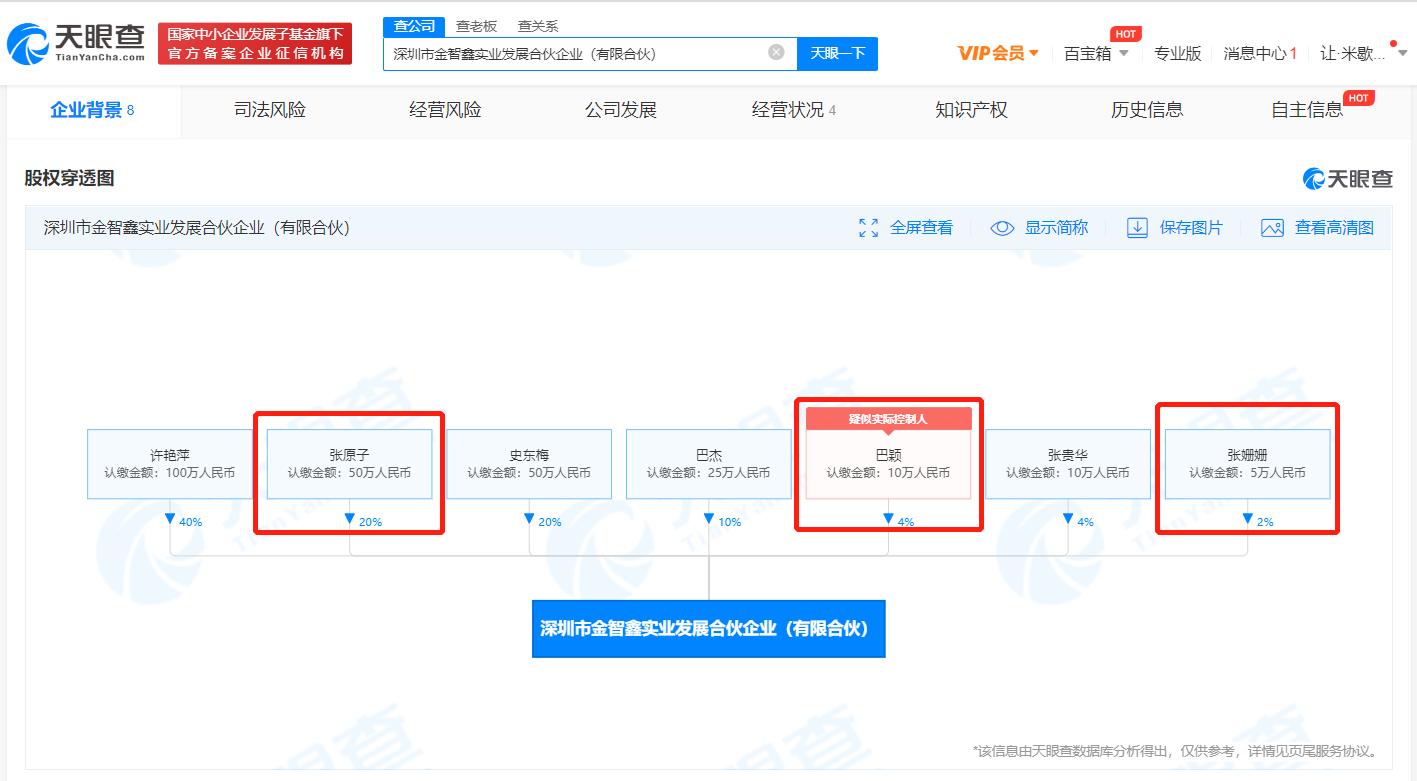Open 消息中心 notifications
Image resolution: width=1417 pixels, height=781 pixels.
[x=1260, y=53]
